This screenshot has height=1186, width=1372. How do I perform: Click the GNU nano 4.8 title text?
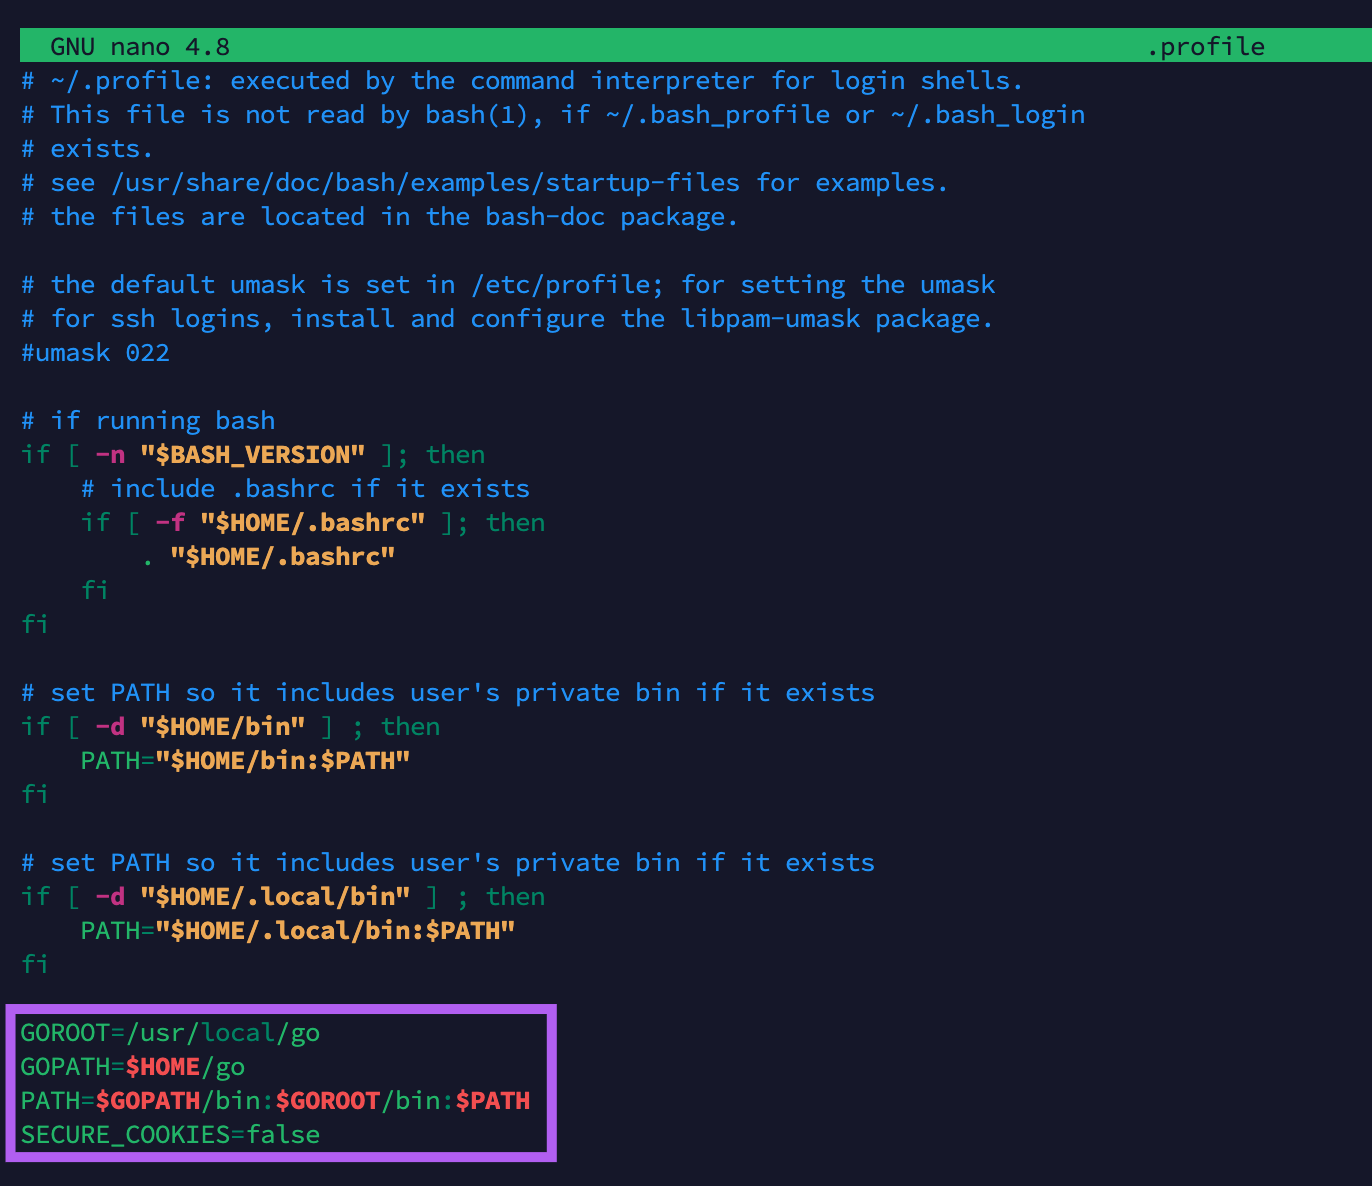[x=139, y=45]
